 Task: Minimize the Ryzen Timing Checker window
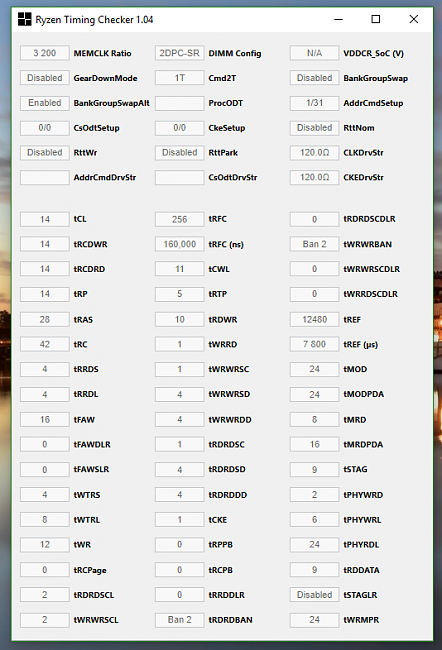[x=338, y=19]
